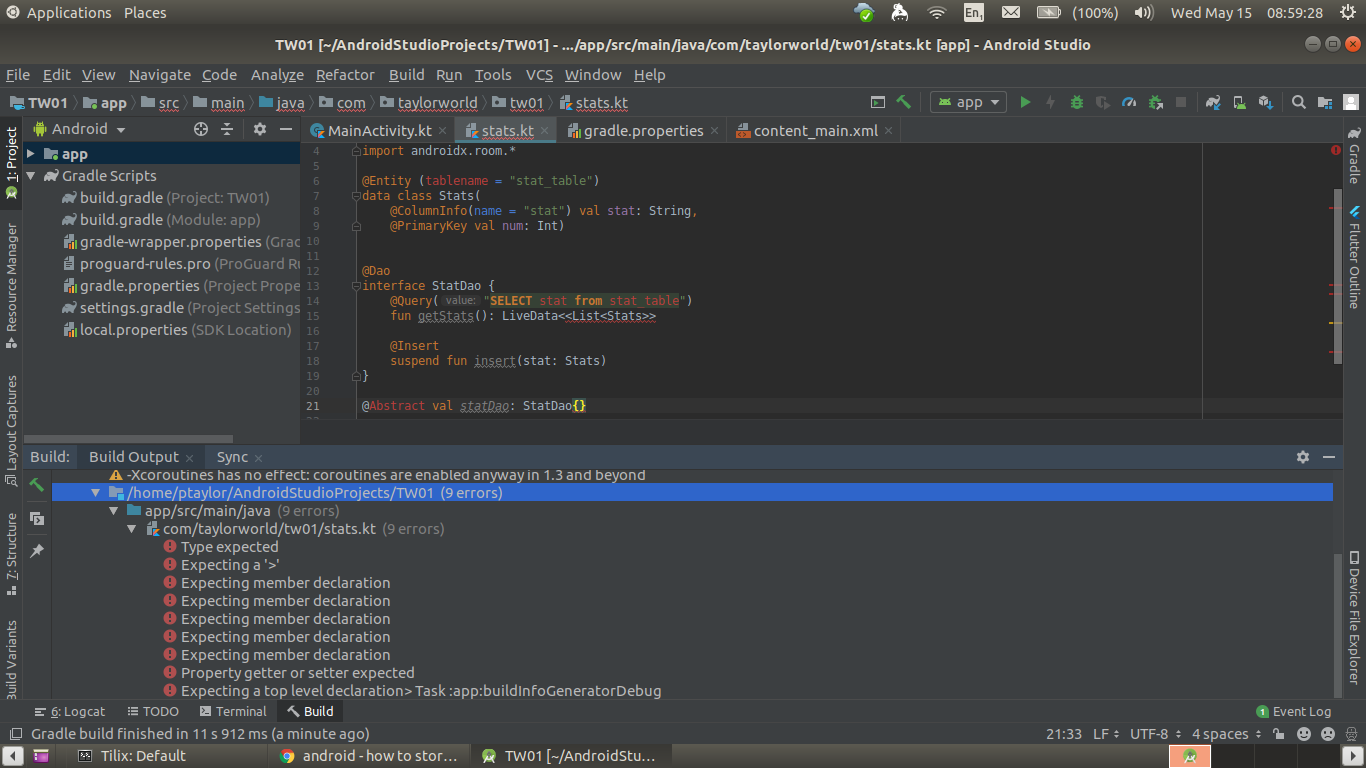The width and height of the screenshot is (1366, 768).
Task: Open the Terminal tool window button
Action: pyautogui.click(x=233, y=712)
